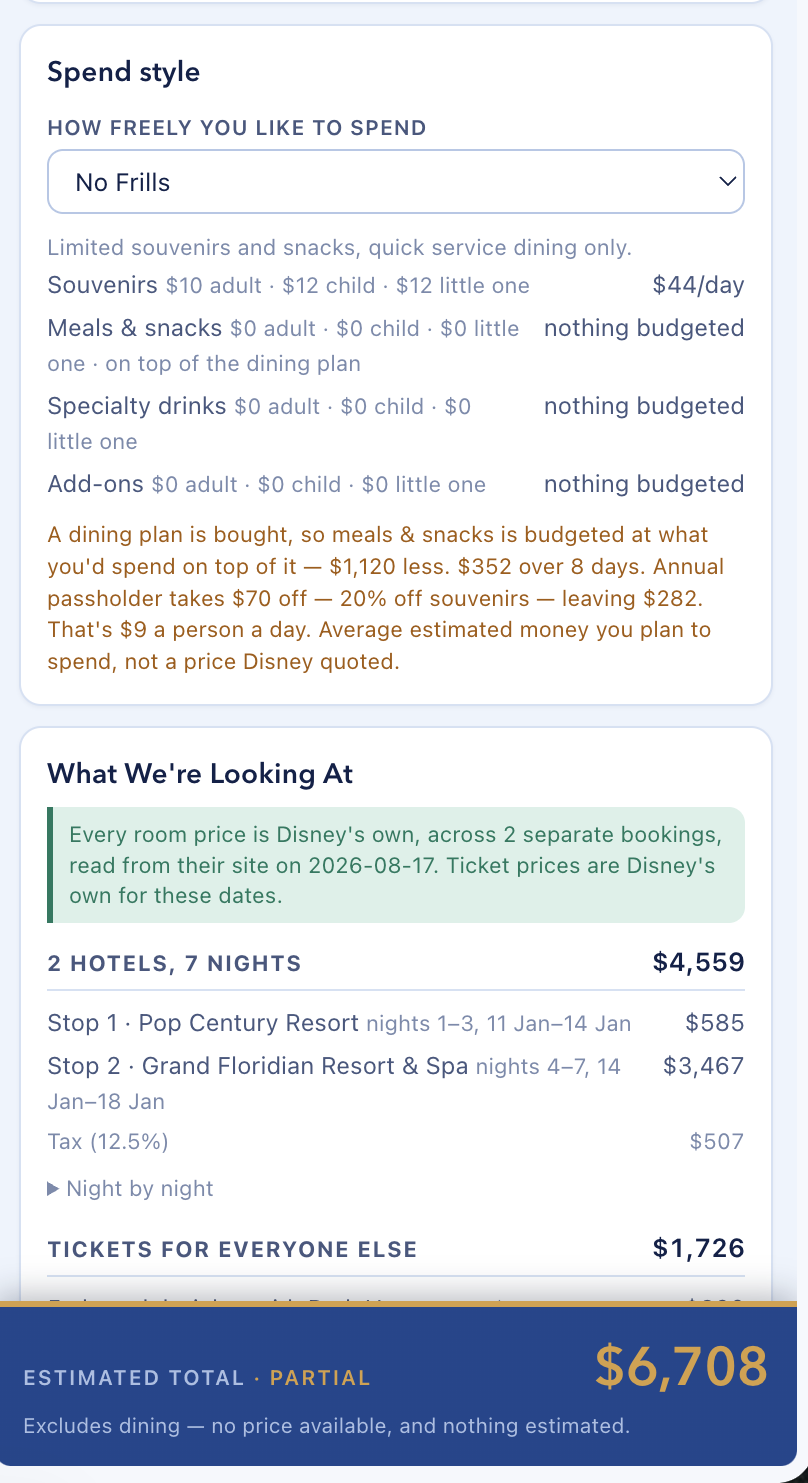The image size is (808, 1483).
Task: Open the No Frills spend style dropdown
Action: click(396, 182)
